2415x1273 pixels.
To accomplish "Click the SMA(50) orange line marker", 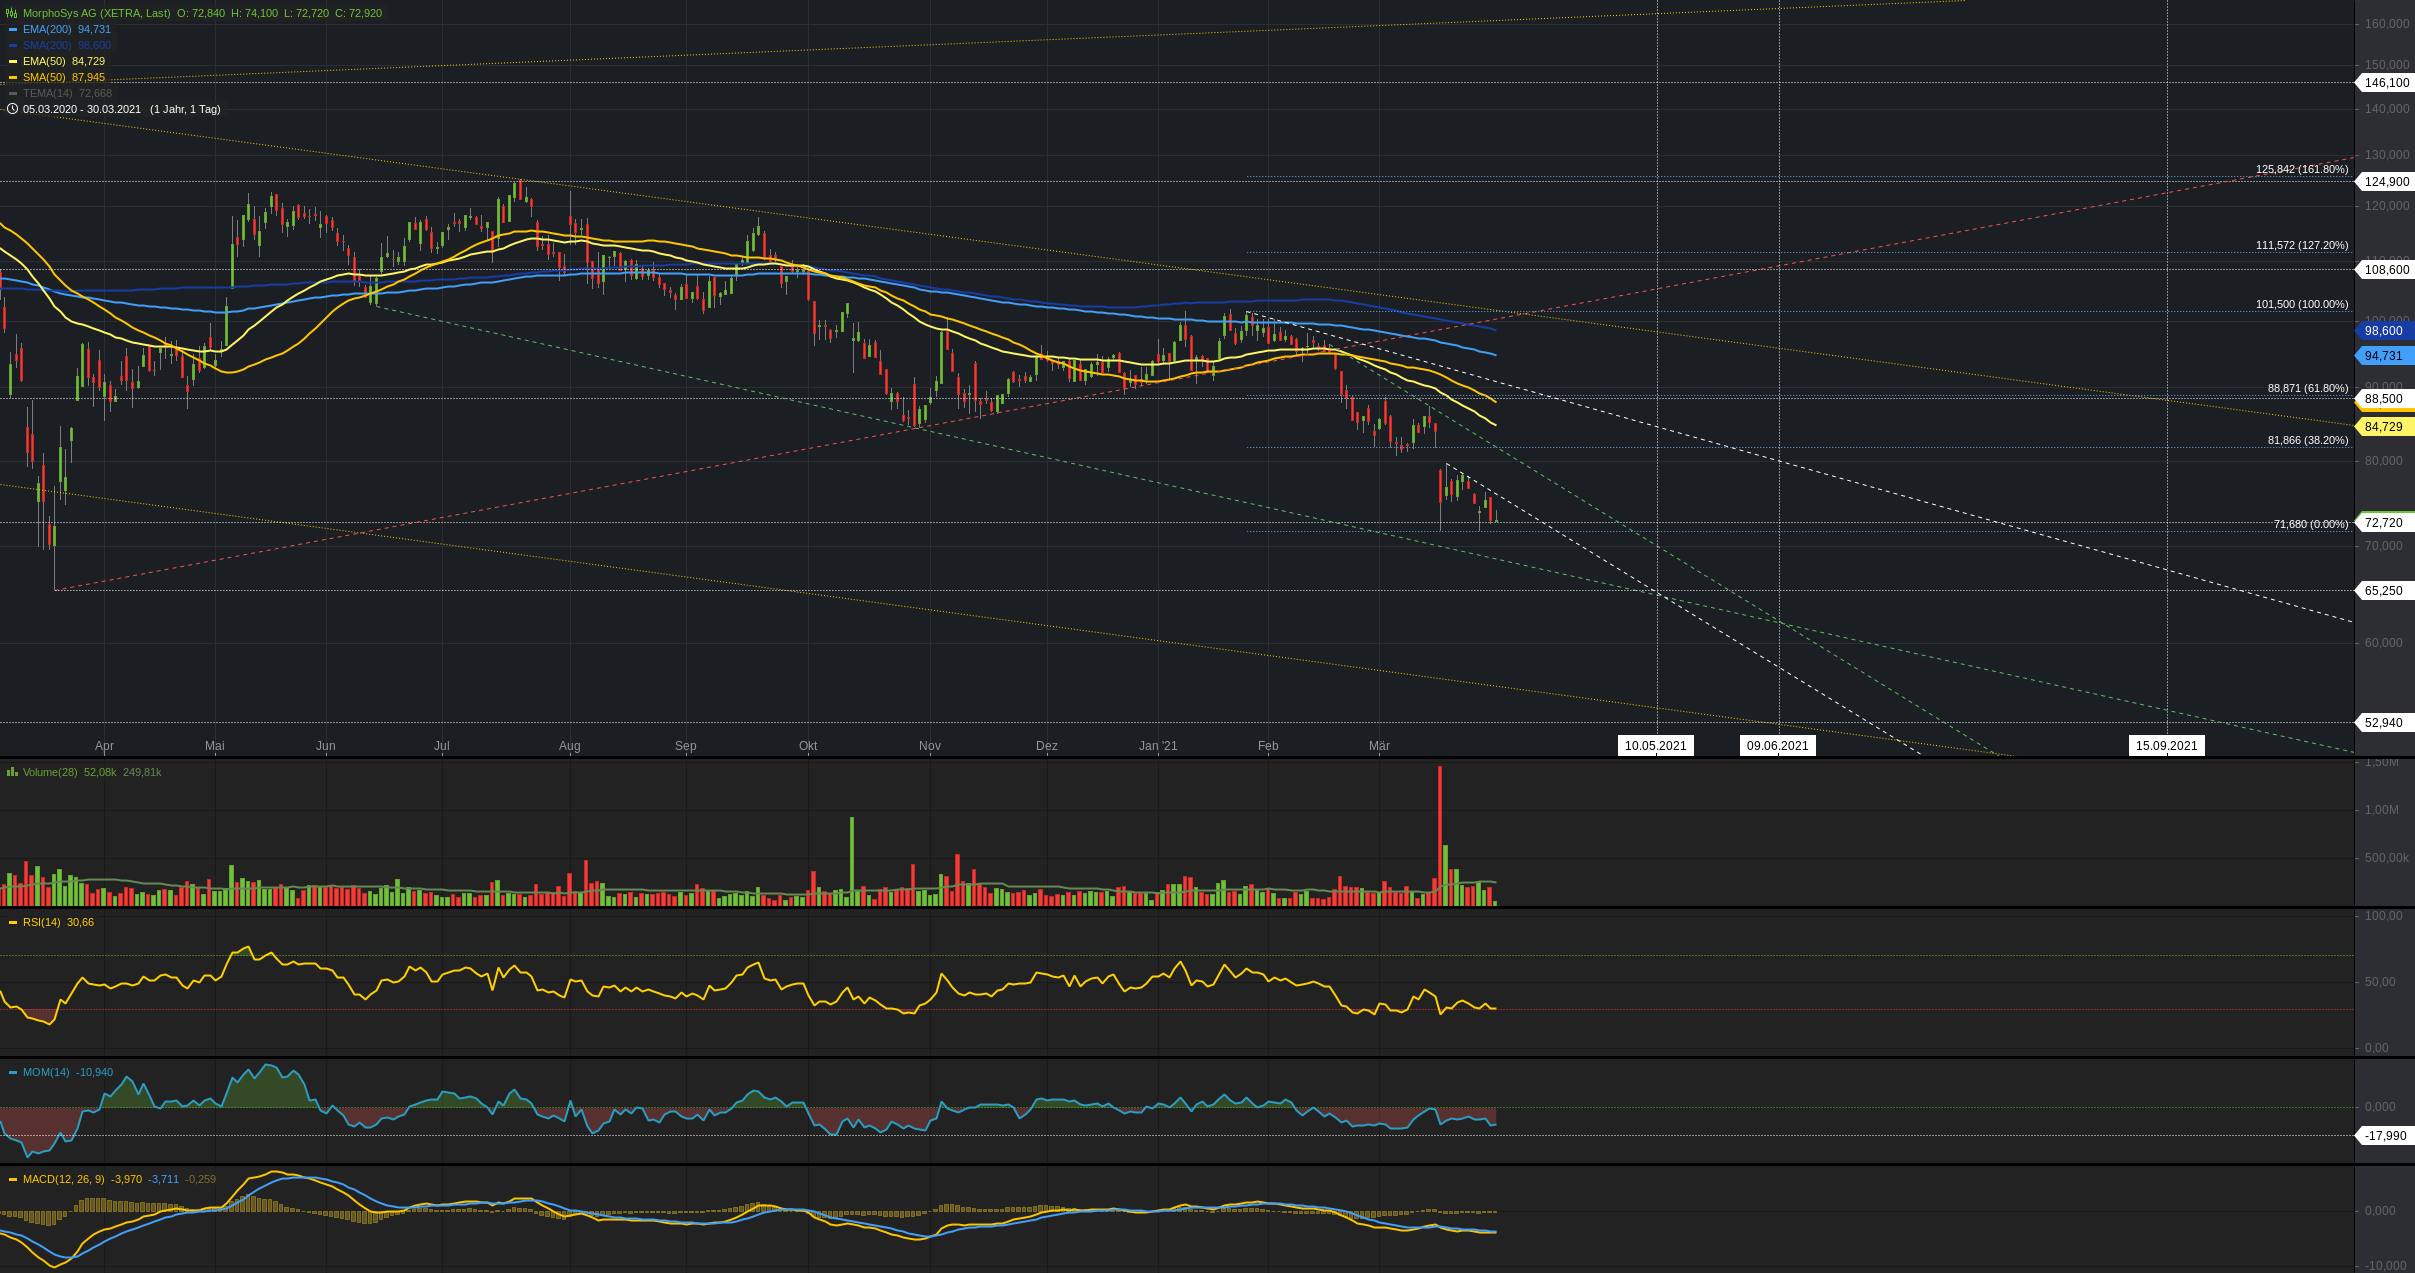I will tap(13, 77).
